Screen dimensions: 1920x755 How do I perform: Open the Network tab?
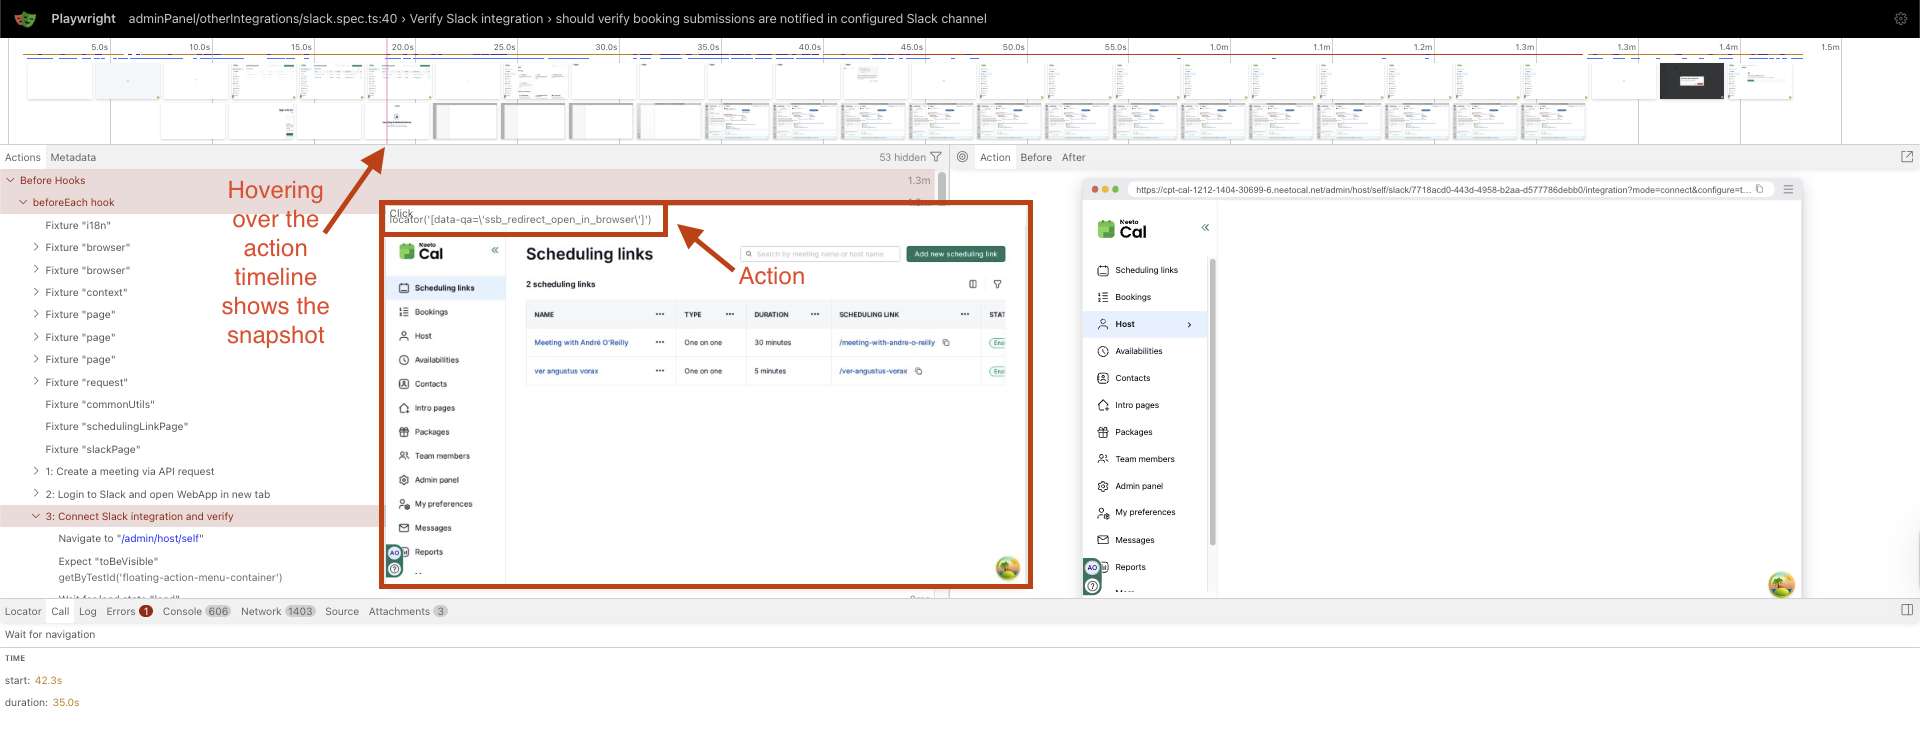coord(261,611)
